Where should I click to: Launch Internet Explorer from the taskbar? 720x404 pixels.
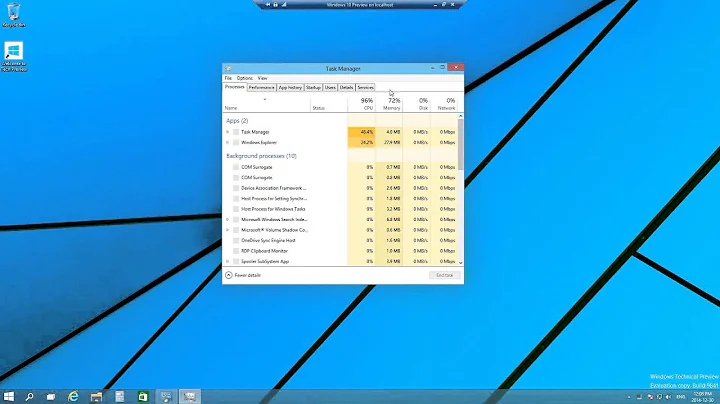[x=73, y=397]
